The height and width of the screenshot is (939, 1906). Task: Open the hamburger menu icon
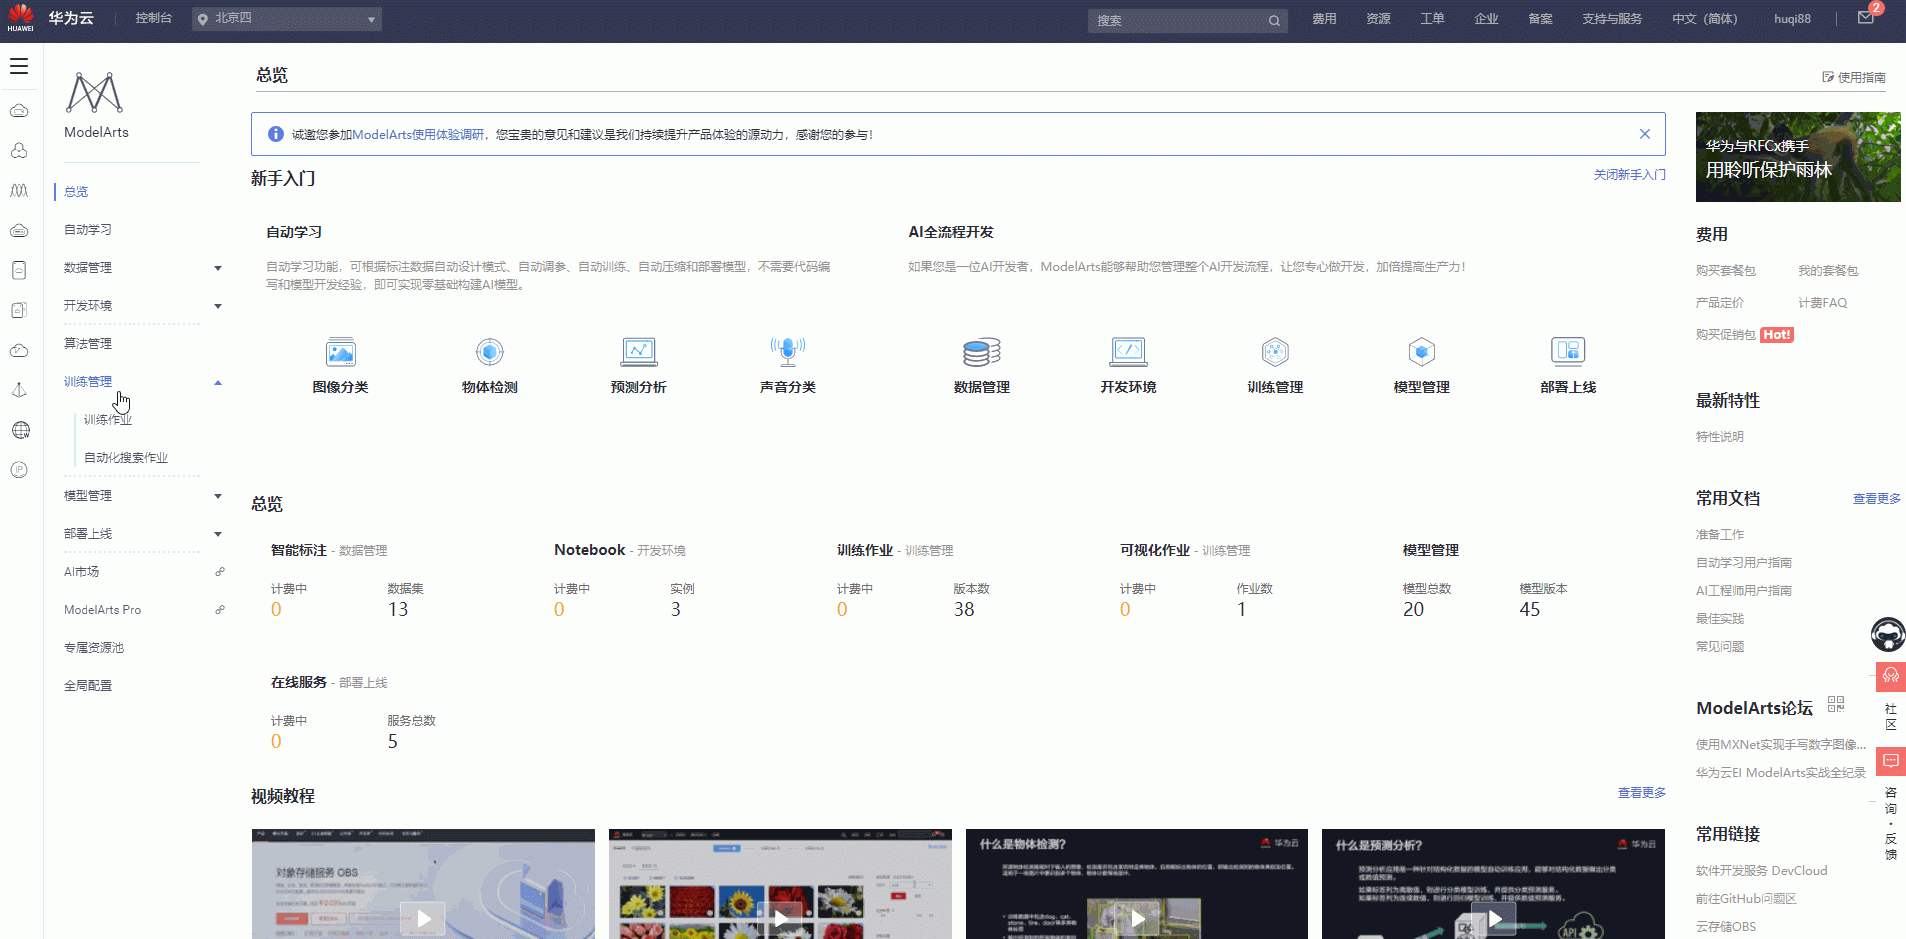19,66
